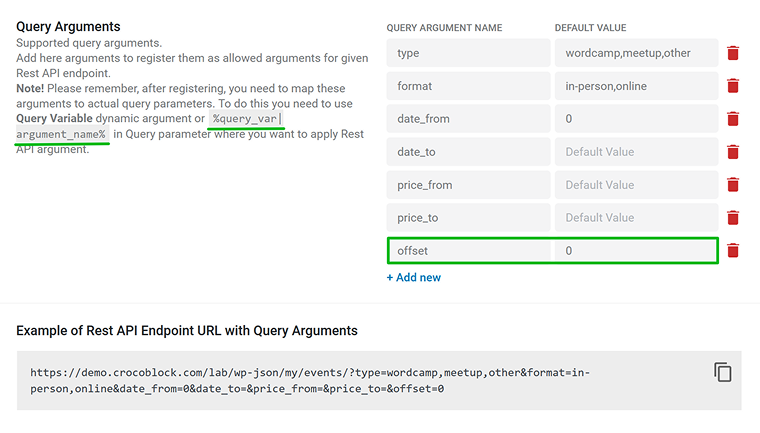Edit the offset default value field
This screenshot has width=760, height=433.
635,251
